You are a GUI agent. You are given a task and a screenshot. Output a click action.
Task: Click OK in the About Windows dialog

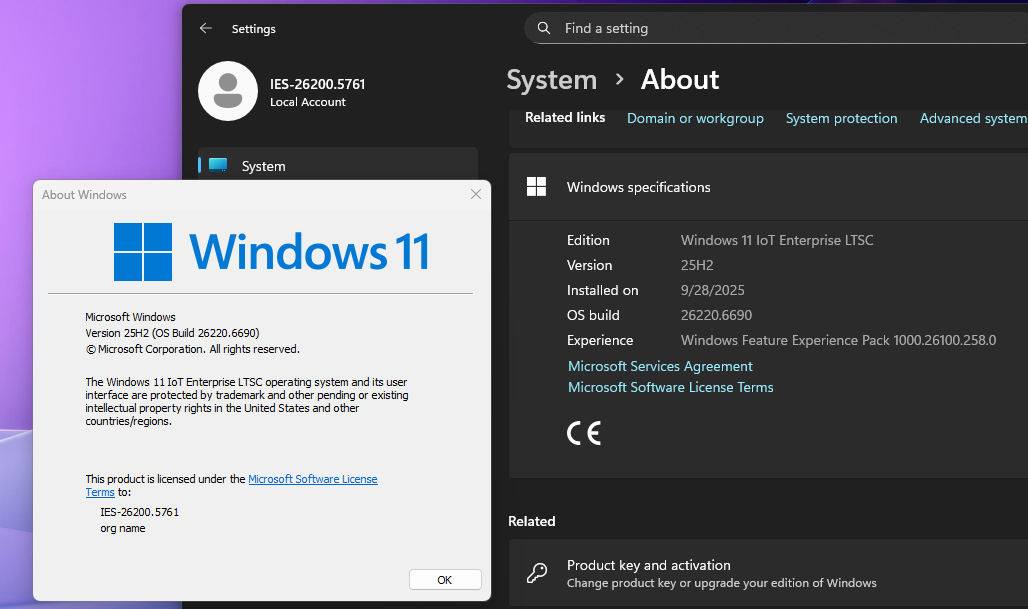(x=445, y=580)
